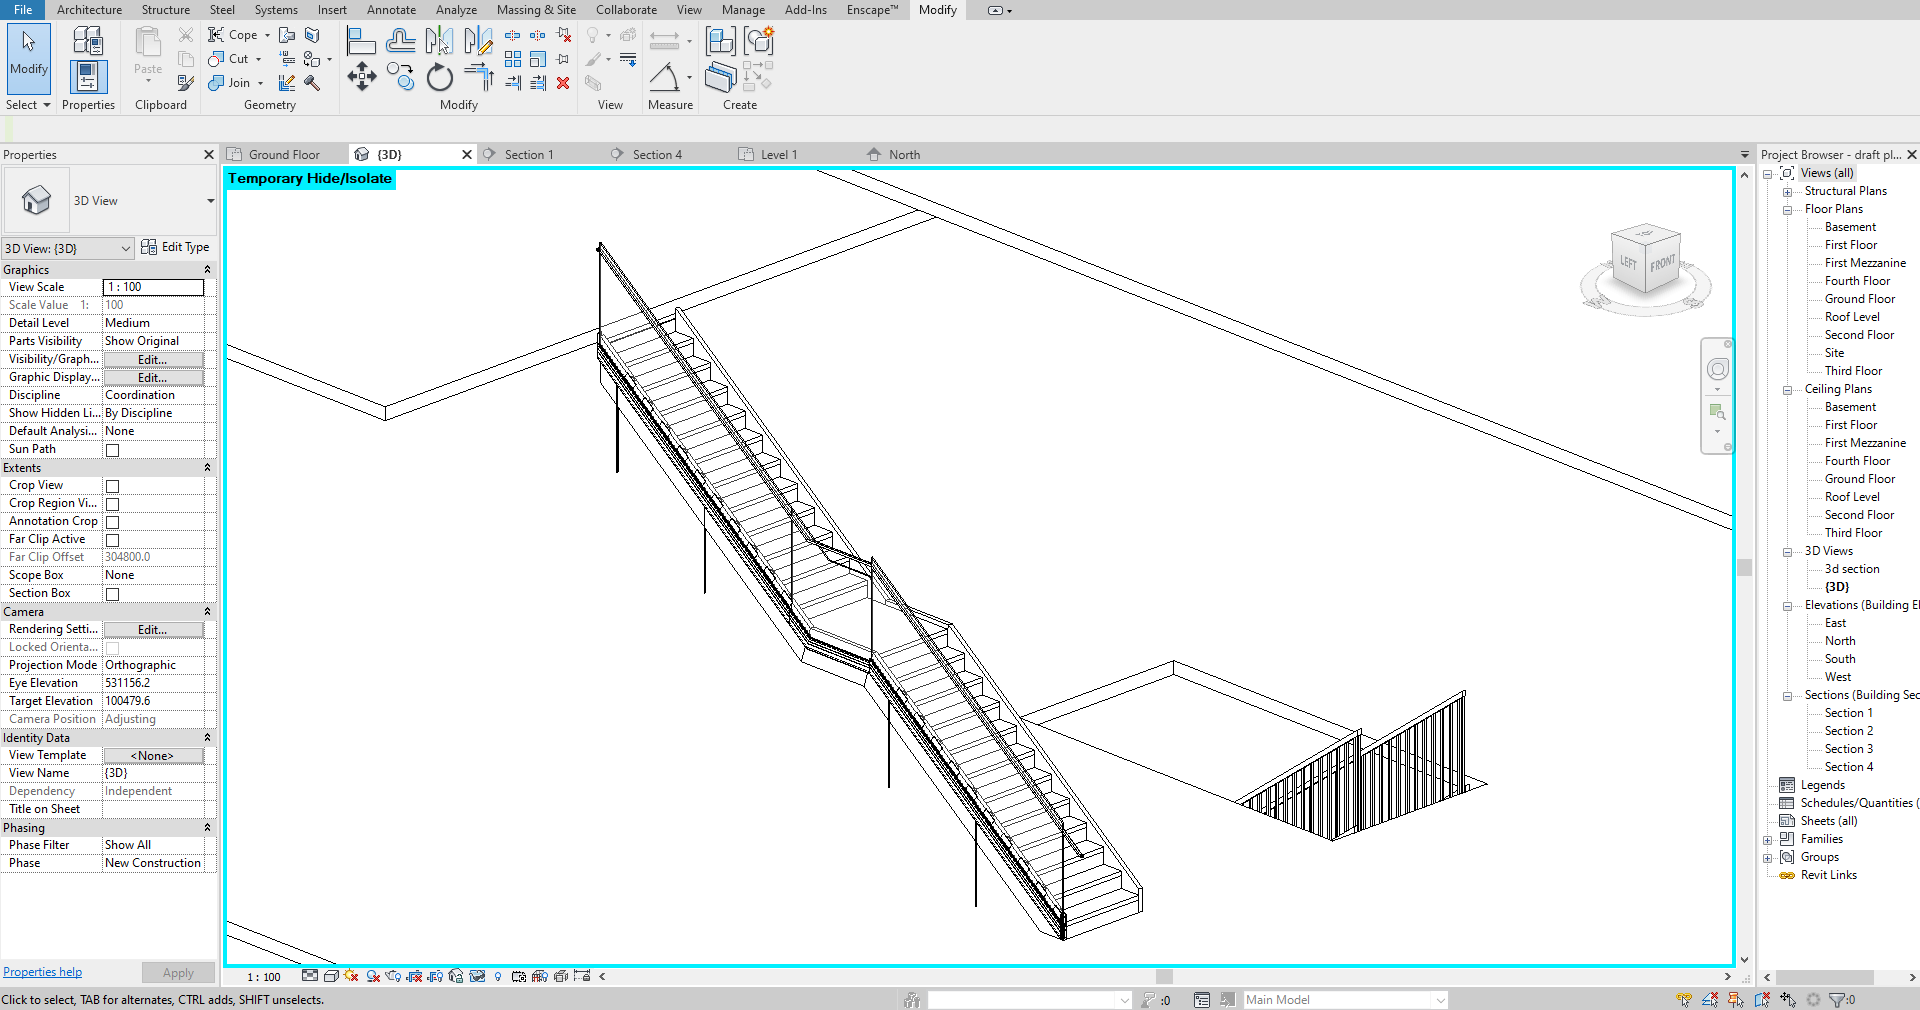This screenshot has height=1010, width=1920.
Task: Toggle the Select Links status icon
Action: point(1684,1000)
